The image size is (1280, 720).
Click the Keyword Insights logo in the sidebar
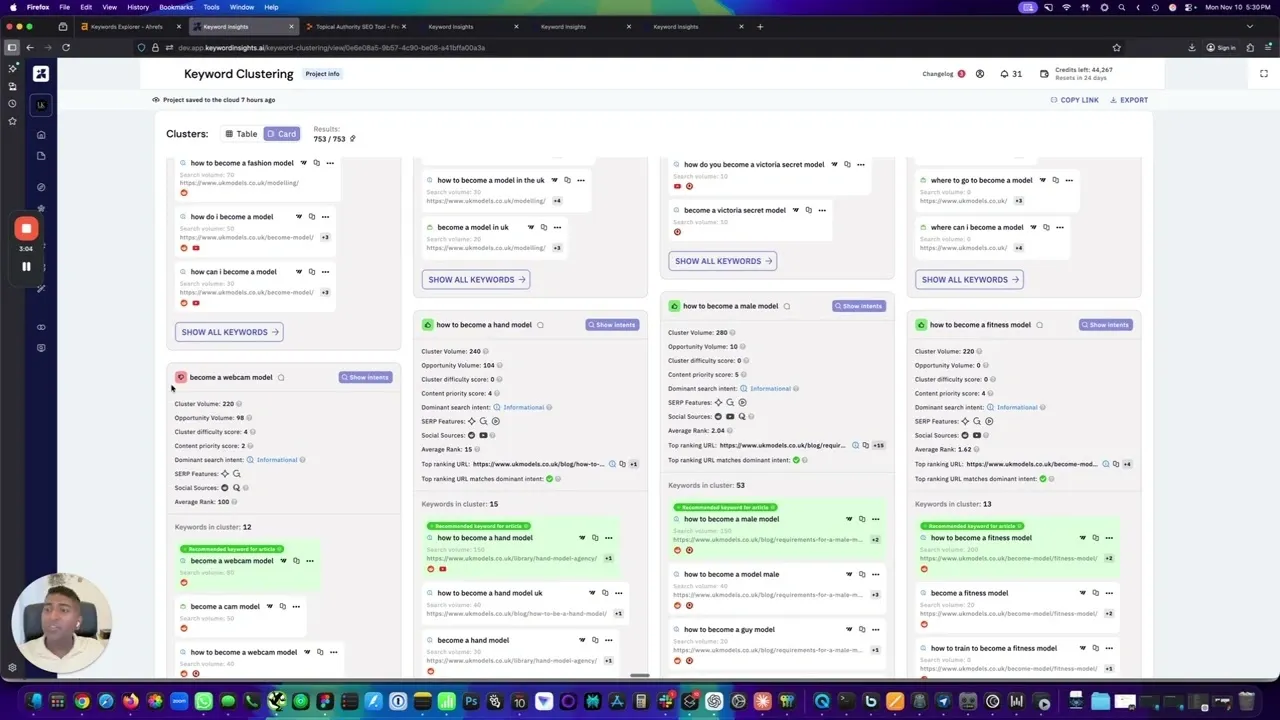click(x=41, y=74)
